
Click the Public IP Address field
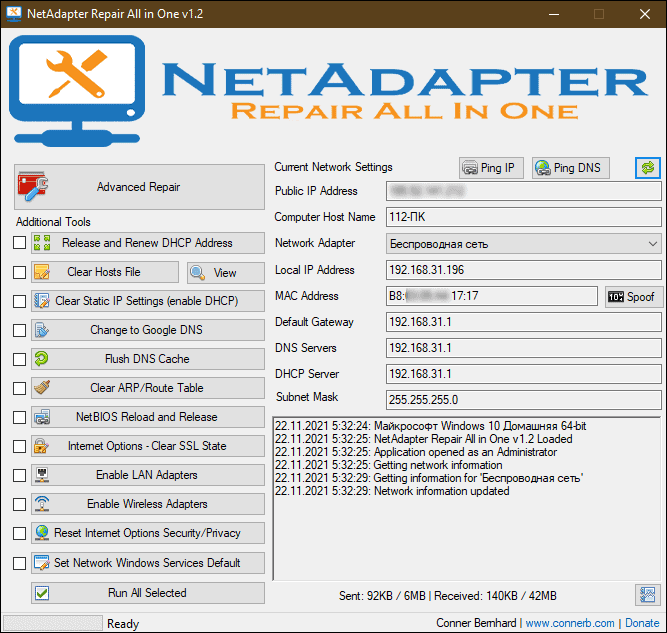pyautogui.click(x=524, y=191)
